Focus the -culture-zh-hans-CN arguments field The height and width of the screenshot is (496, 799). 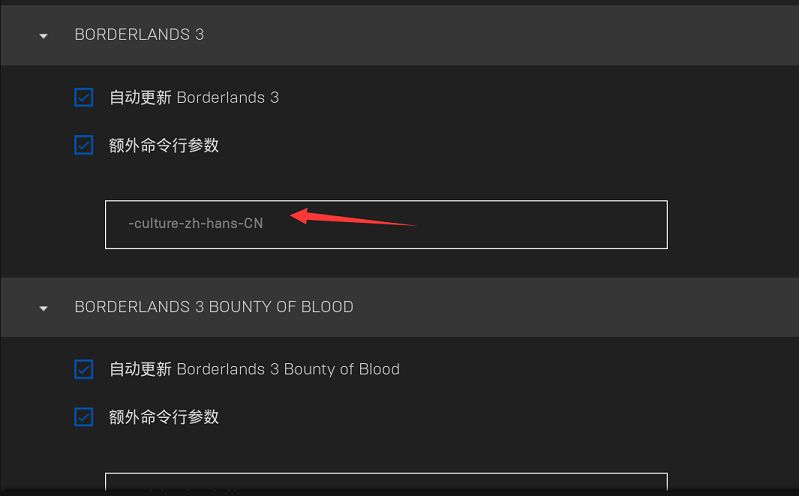pos(386,224)
